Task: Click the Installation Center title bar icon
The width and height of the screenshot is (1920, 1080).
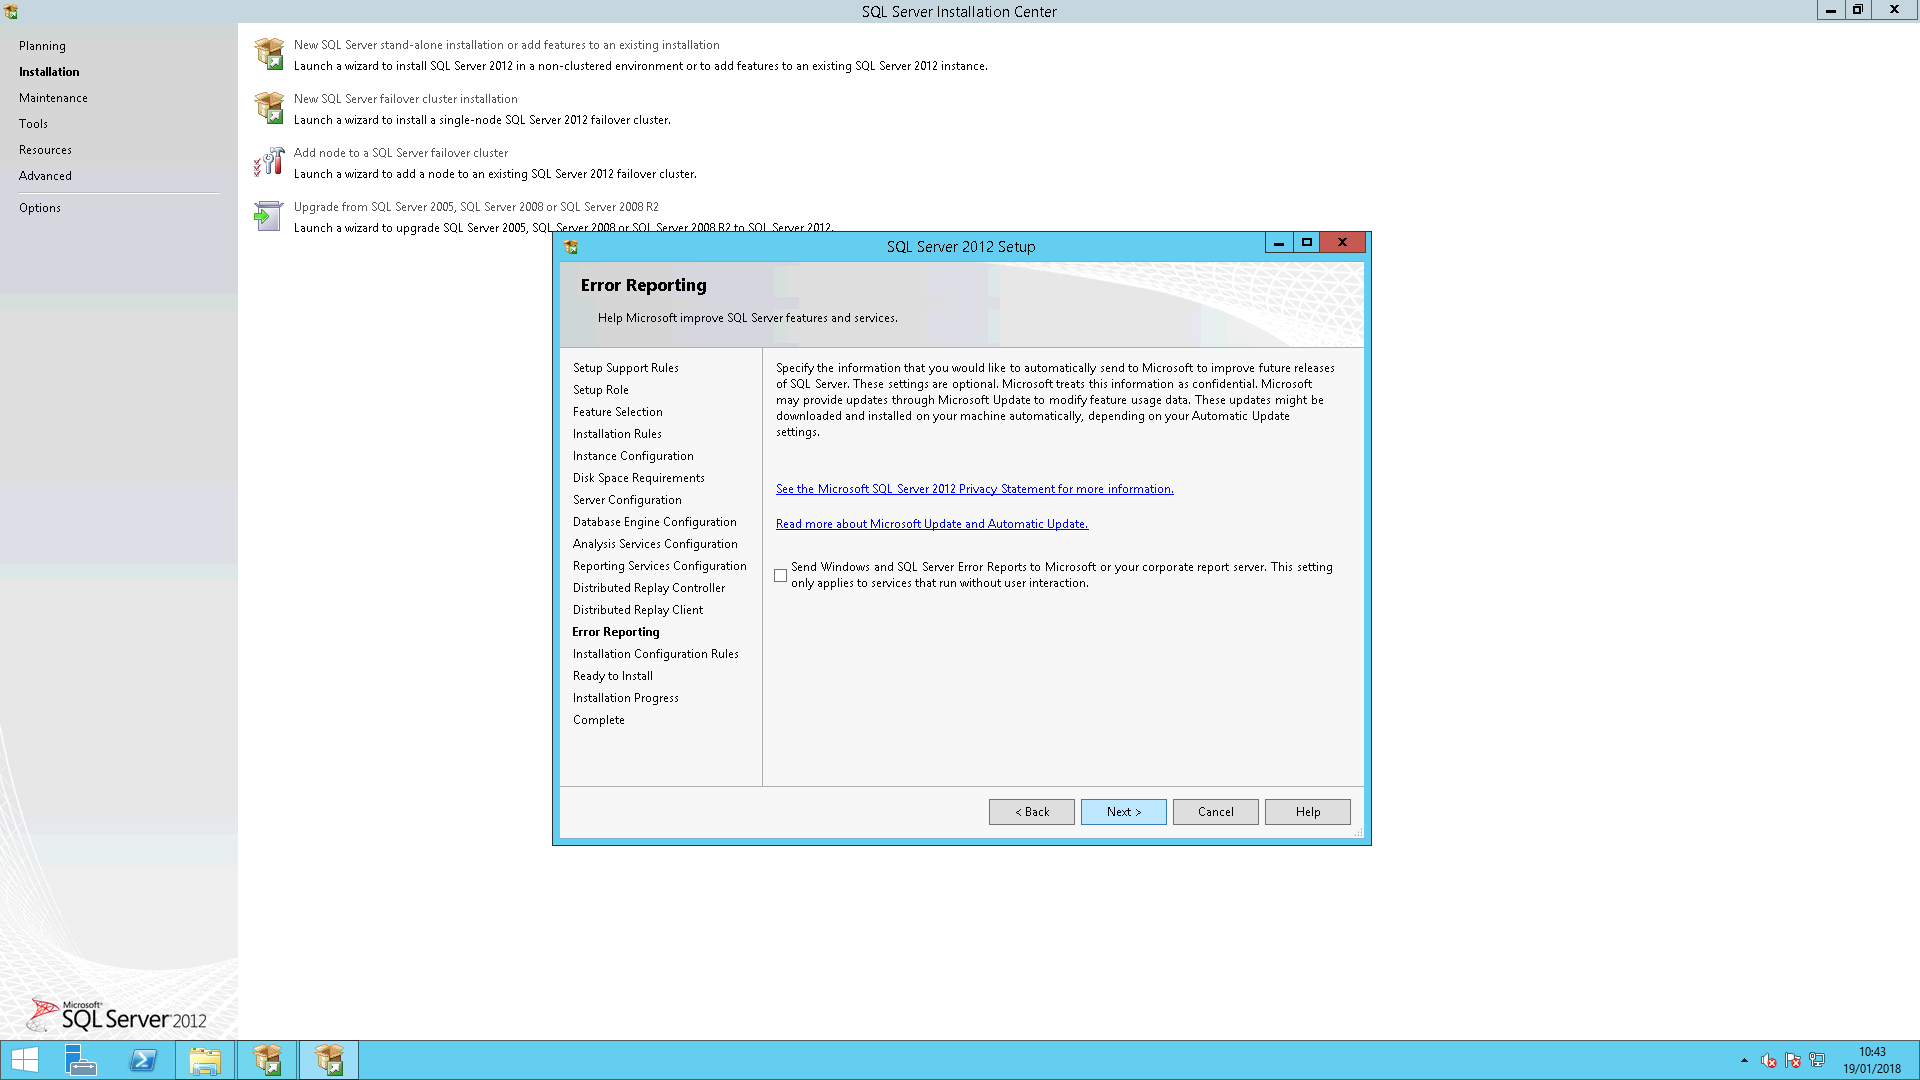Action: click(11, 12)
